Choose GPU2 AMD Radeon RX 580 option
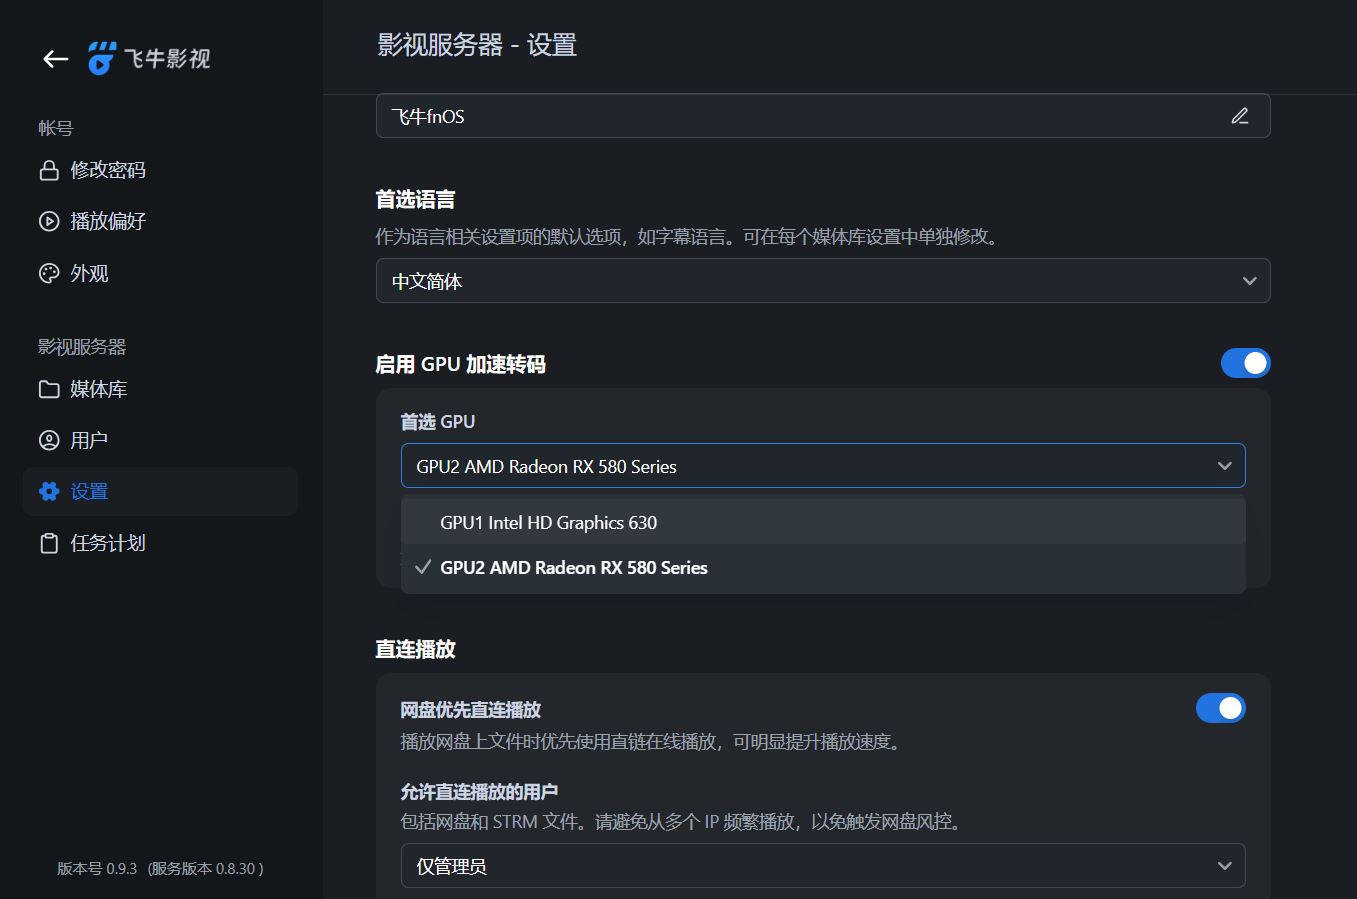This screenshot has width=1357, height=899. [823, 568]
